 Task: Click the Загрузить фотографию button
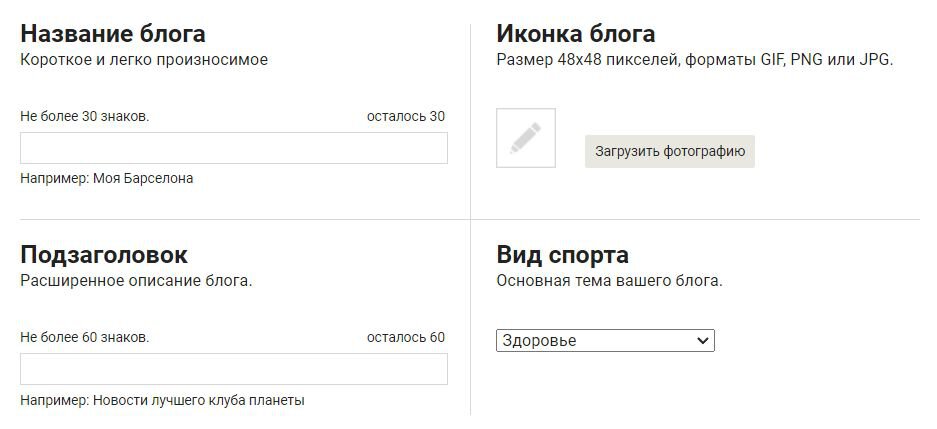click(670, 151)
